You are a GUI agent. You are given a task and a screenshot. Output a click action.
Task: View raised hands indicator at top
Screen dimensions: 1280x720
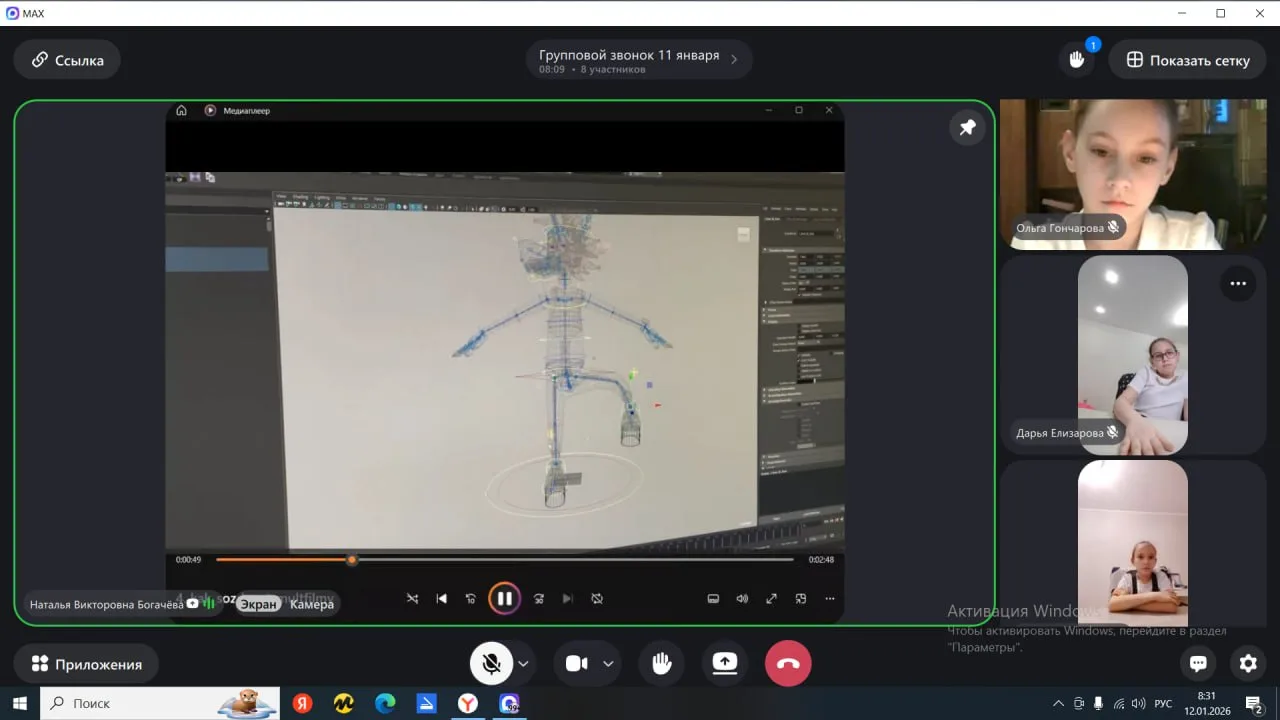(x=1077, y=60)
